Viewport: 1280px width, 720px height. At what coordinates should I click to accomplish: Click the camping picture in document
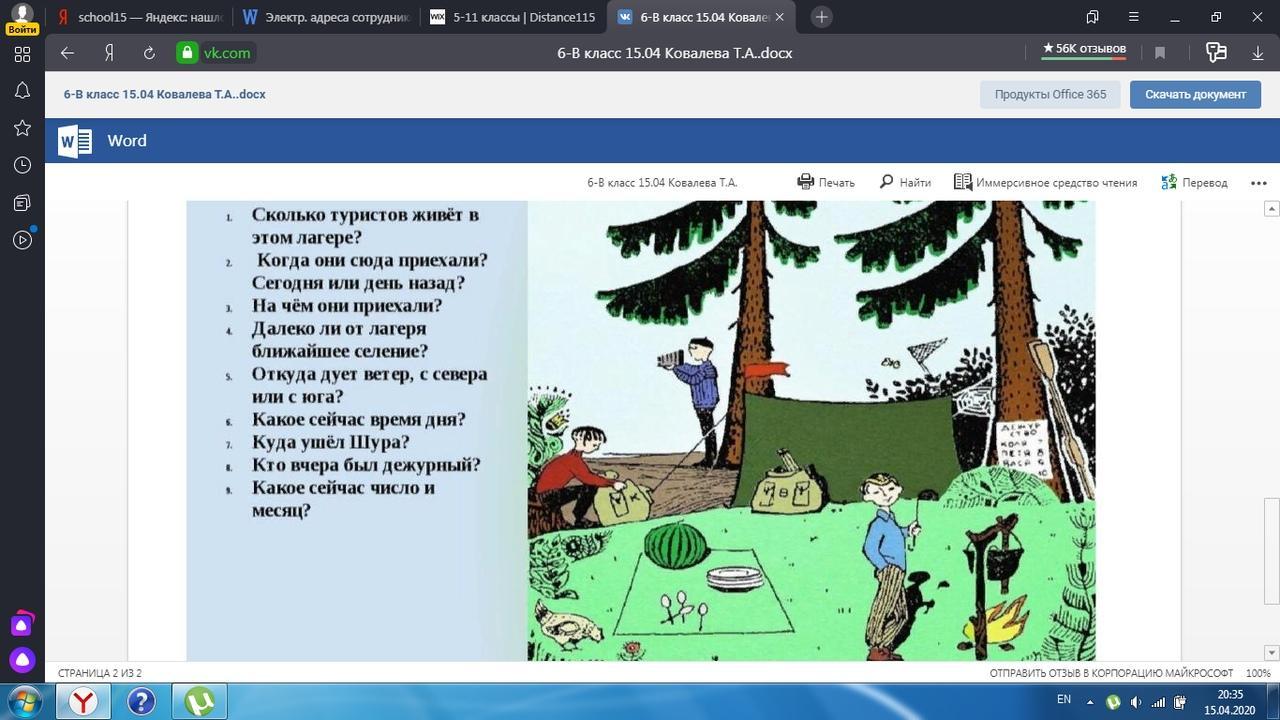[x=811, y=430]
